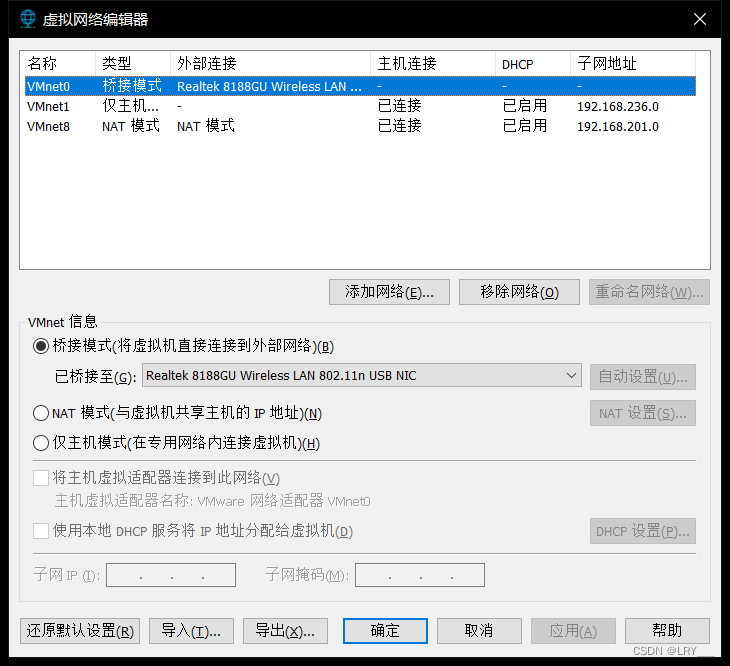Confirm with 确定 button
Viewport: 730px width, 666px height.
coord(385,631)
